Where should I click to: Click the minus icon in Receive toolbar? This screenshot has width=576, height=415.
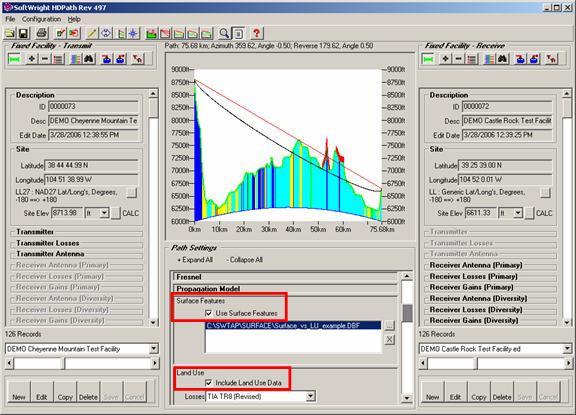pyautogui.click(x=458, y=59)
